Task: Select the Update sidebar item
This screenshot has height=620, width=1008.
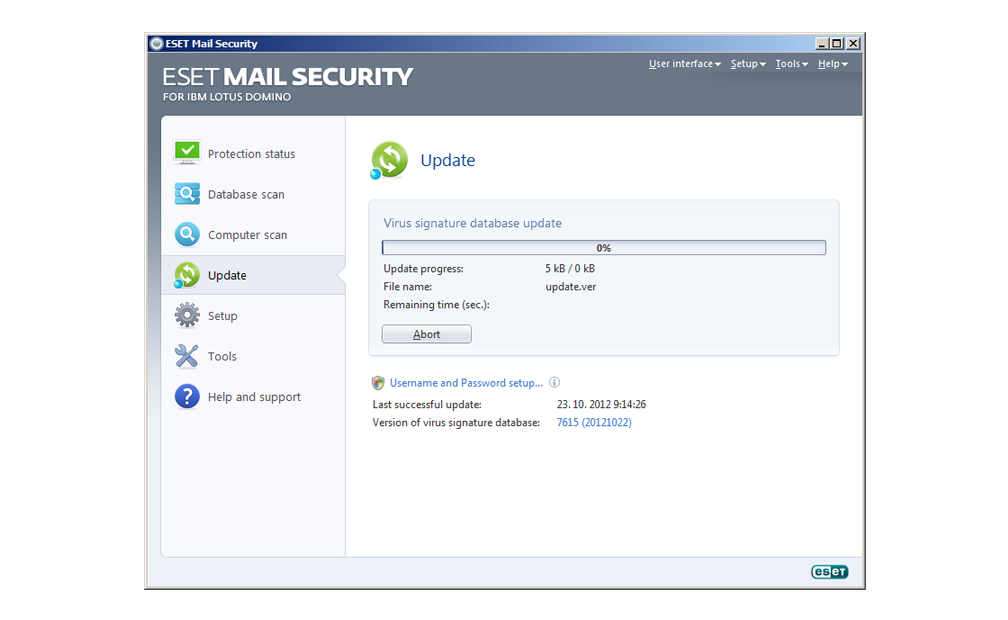Action: 253,275
